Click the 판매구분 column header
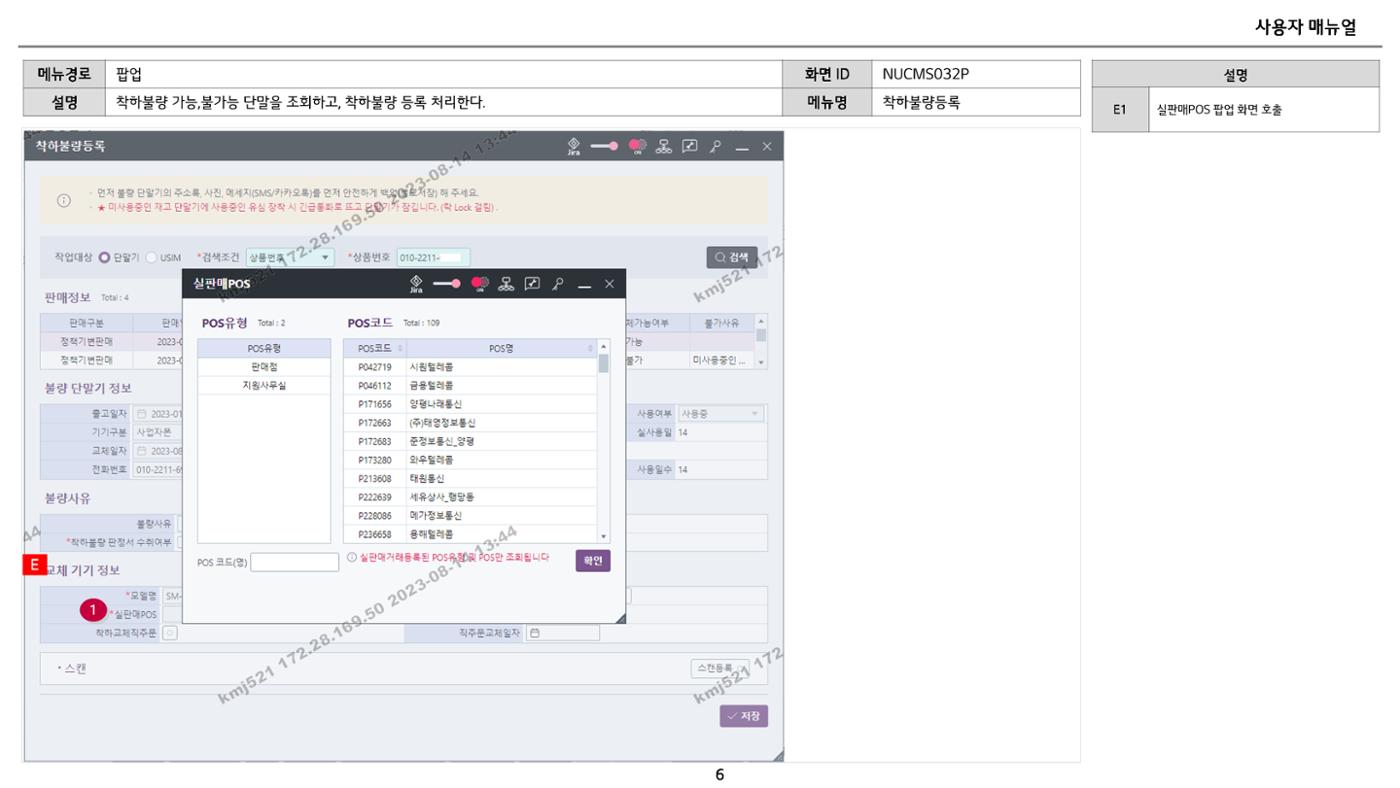 coord(87,323)
